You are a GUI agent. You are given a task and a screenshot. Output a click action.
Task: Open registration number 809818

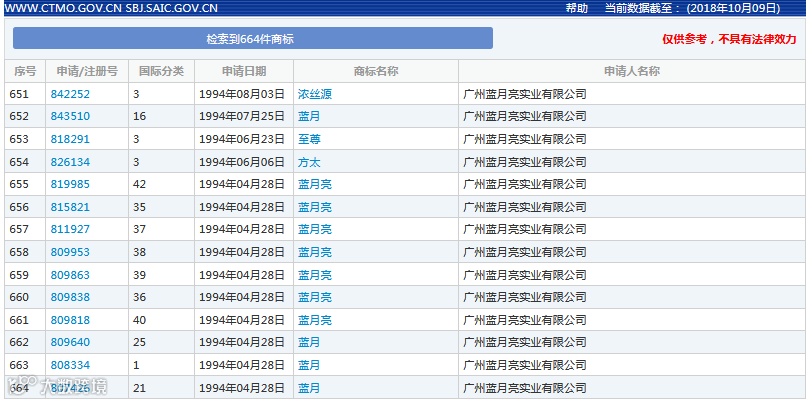(70, 320)
